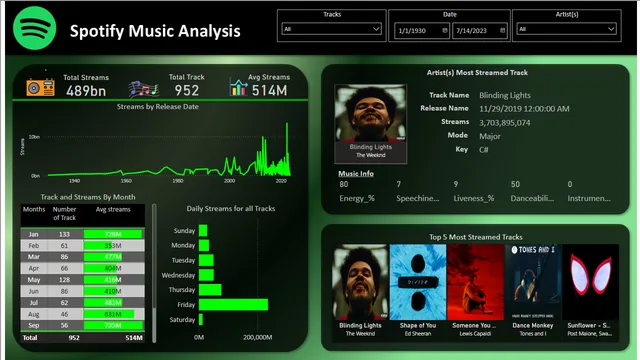Click the Total Track 952 value
Viewport: 640px width, 360px height.
[187, 90]
